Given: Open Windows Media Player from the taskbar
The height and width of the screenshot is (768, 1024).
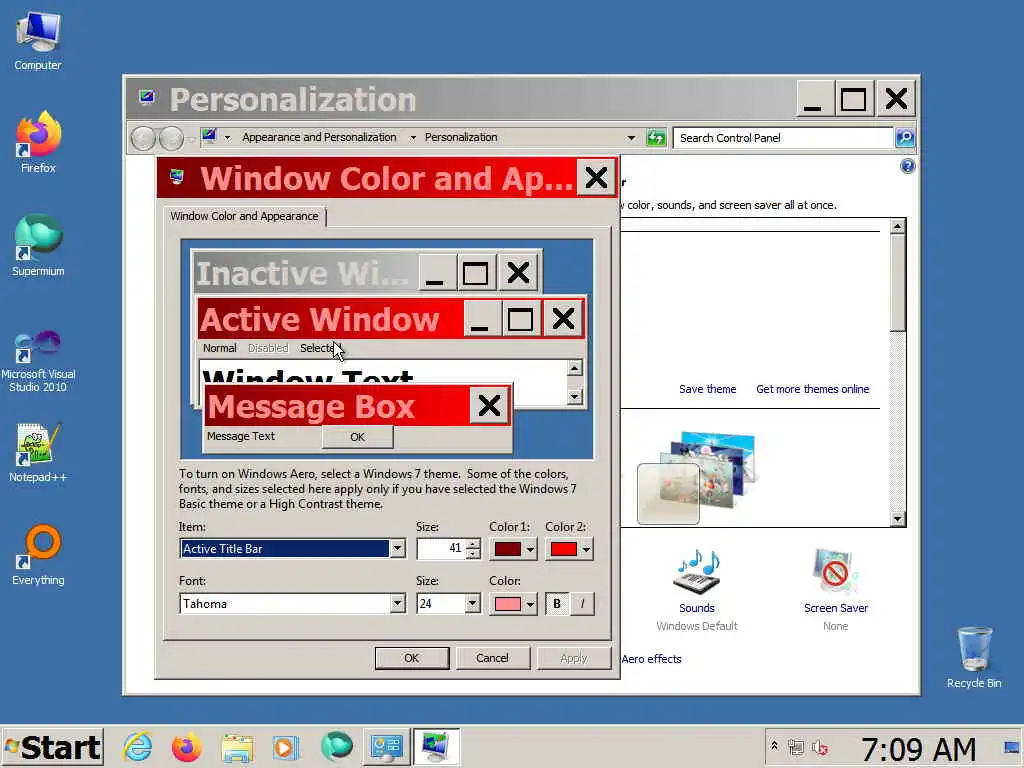Looking at the screenshot, I should (286, 747).
